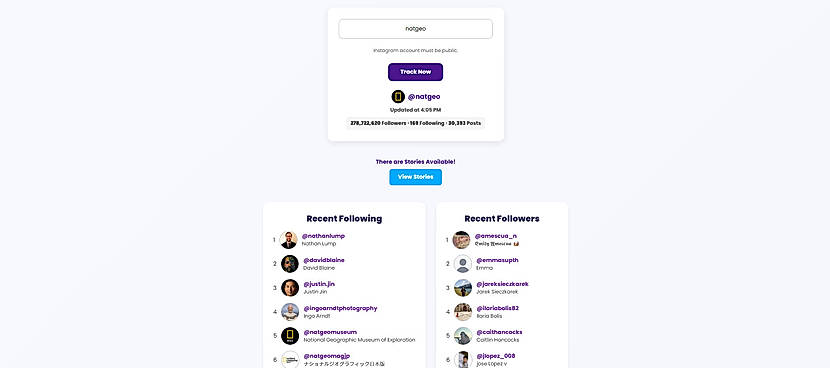This screenshot has width=830, height=368.
Task: Click Emma's default placeholder avatar icon
Action: tap(463, 264)
